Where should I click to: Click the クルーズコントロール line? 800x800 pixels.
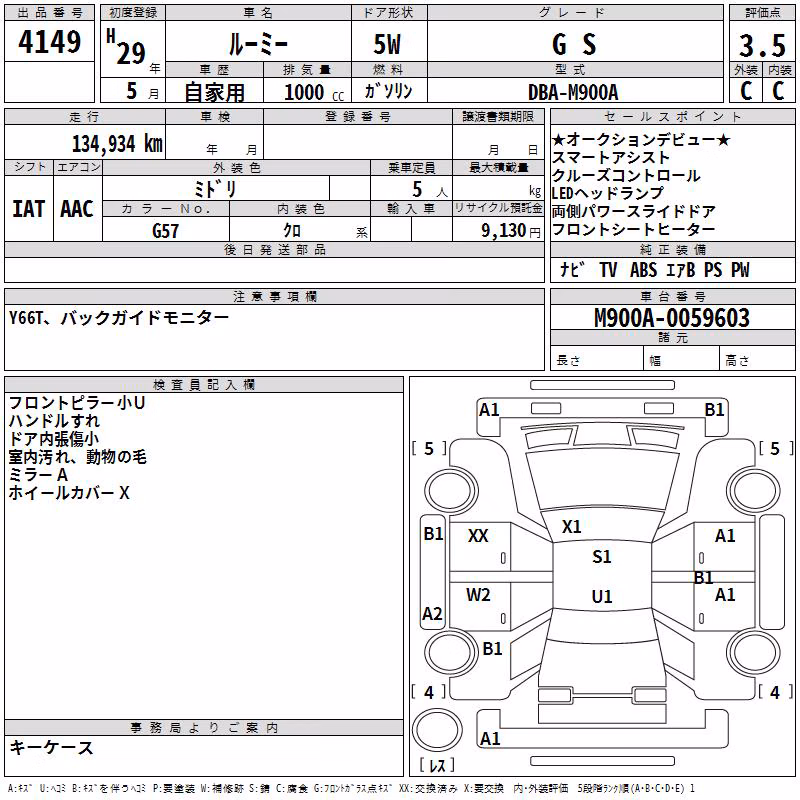point(626,176)
